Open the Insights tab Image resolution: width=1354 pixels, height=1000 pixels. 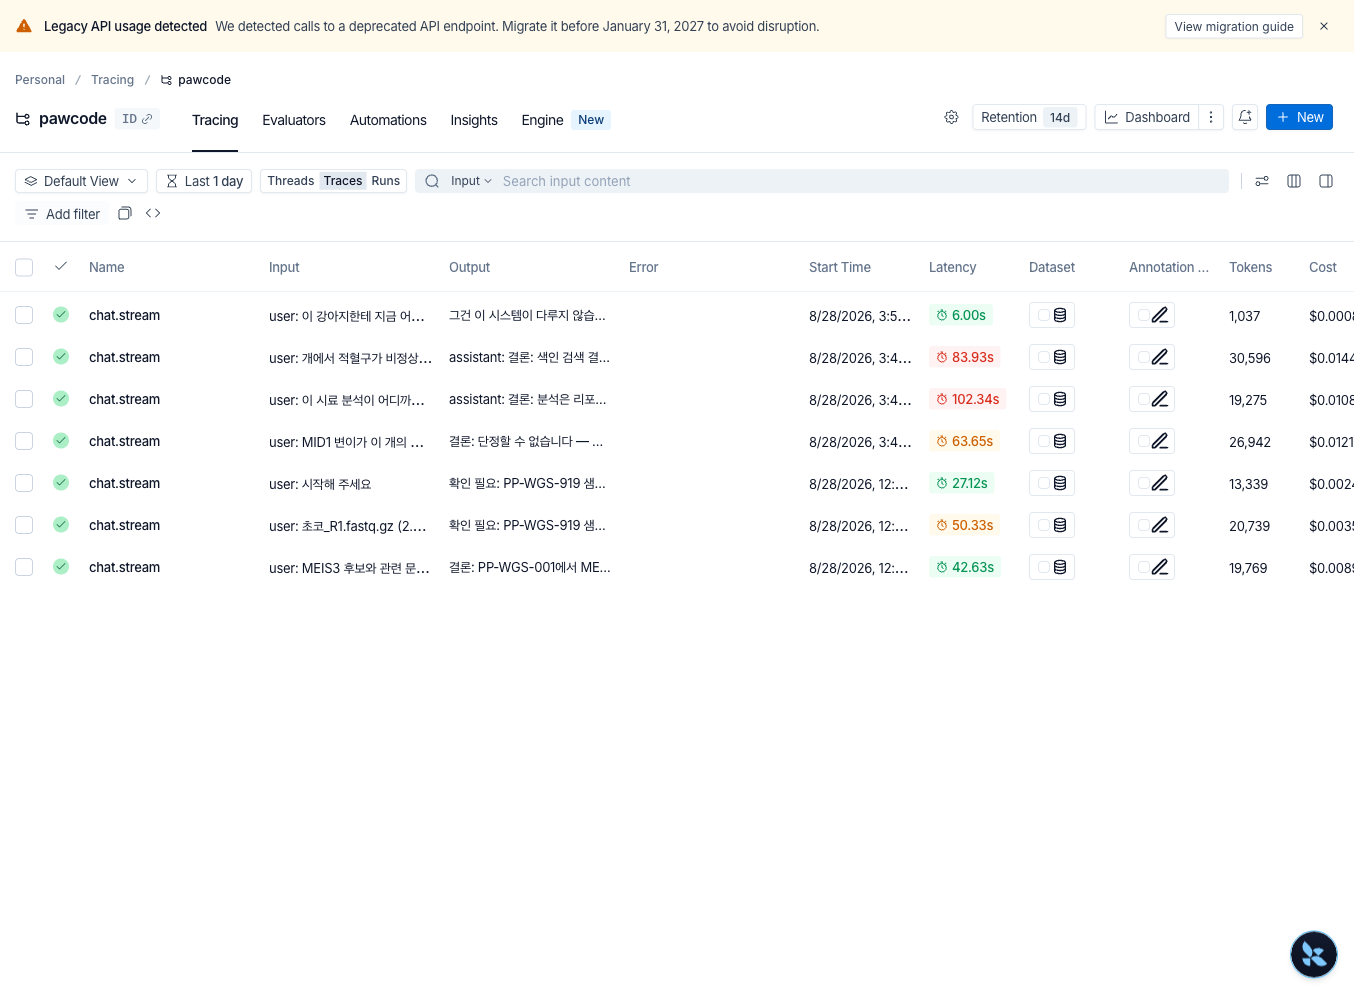(474, 120)
